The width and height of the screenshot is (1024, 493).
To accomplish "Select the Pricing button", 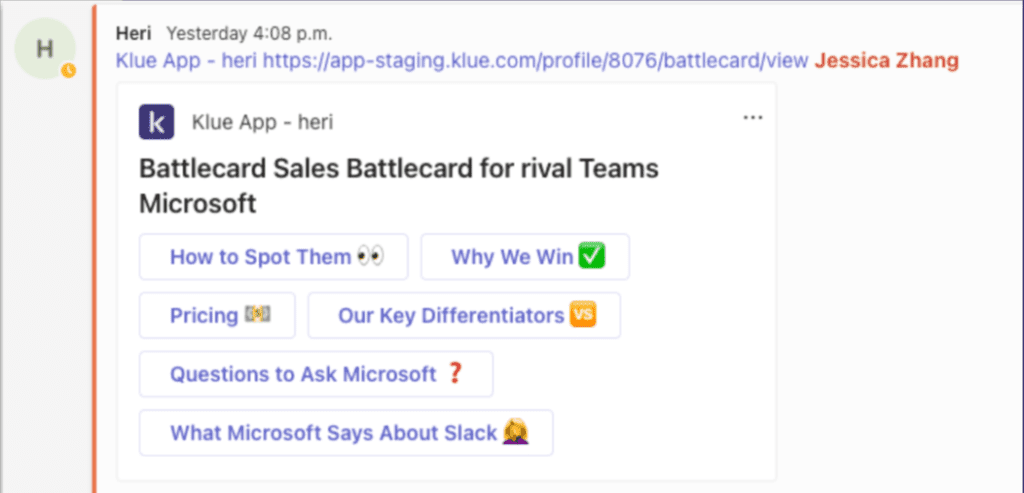I will [x=217, y=315].
